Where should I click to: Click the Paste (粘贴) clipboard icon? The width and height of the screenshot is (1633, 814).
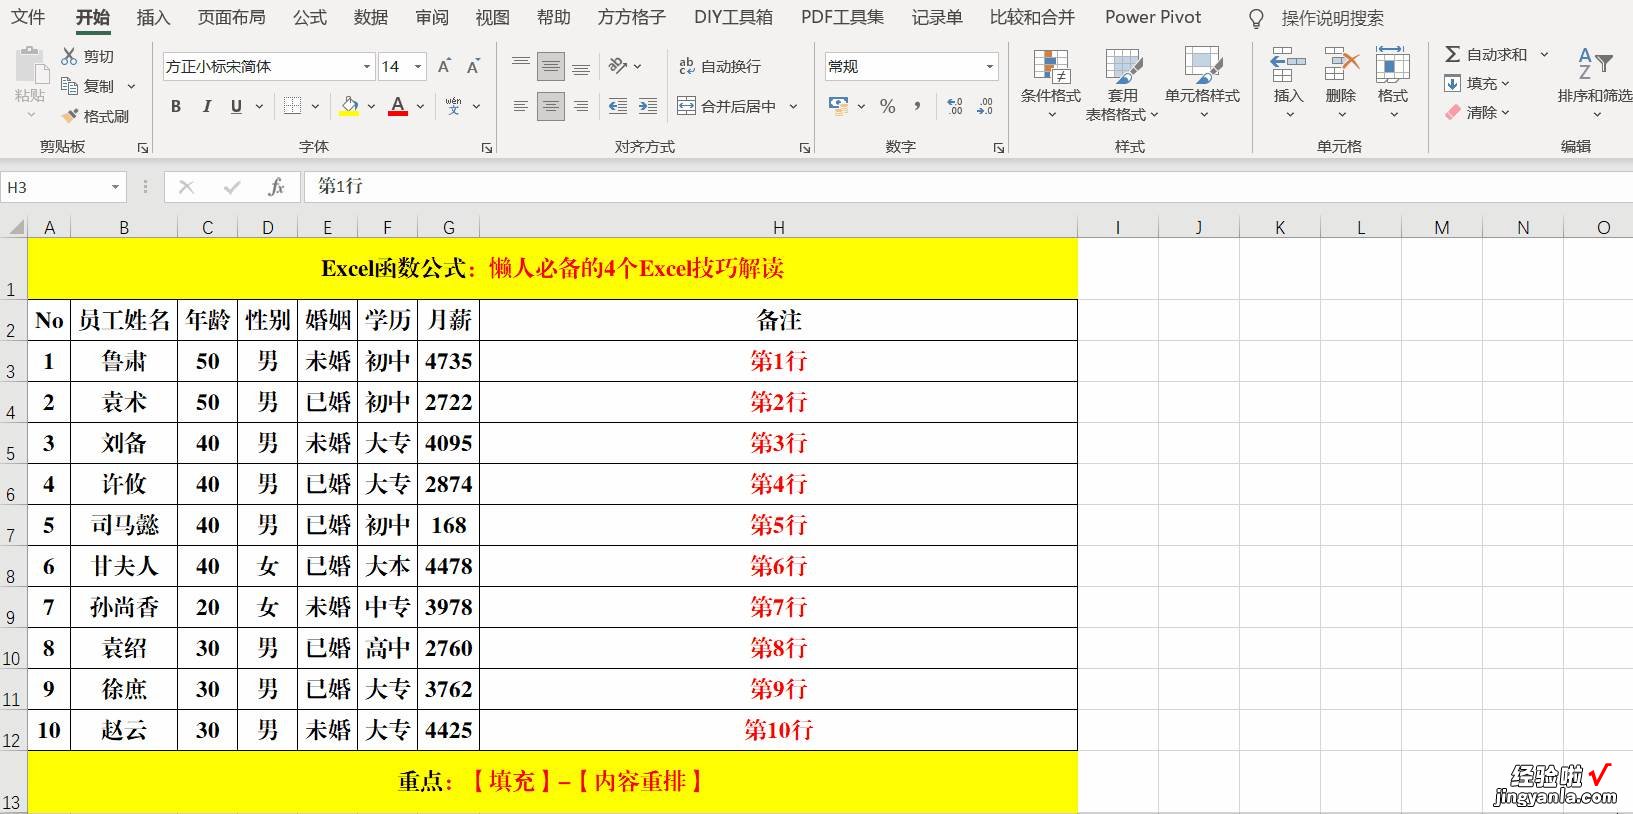pyautogui.click(x=31, y=66)
